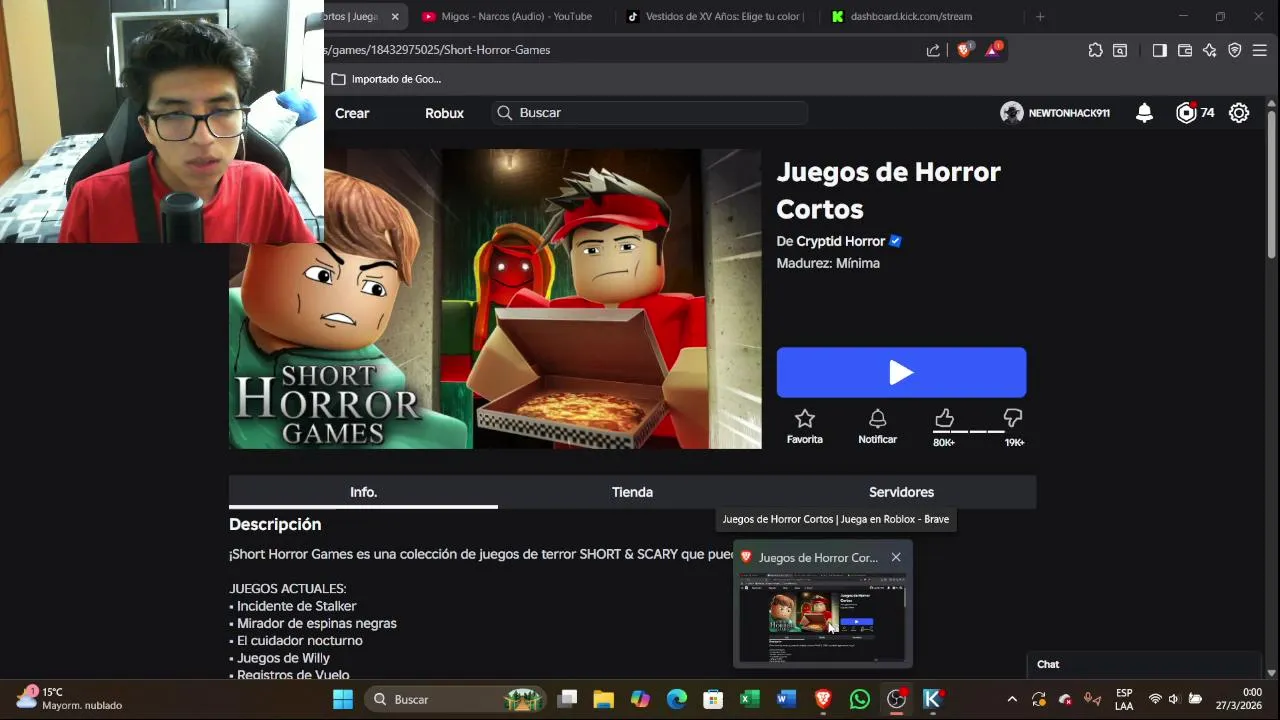Open Brave main hamburger menu
Screen dimensions: 1280x720
click(x=1259, y=50)
